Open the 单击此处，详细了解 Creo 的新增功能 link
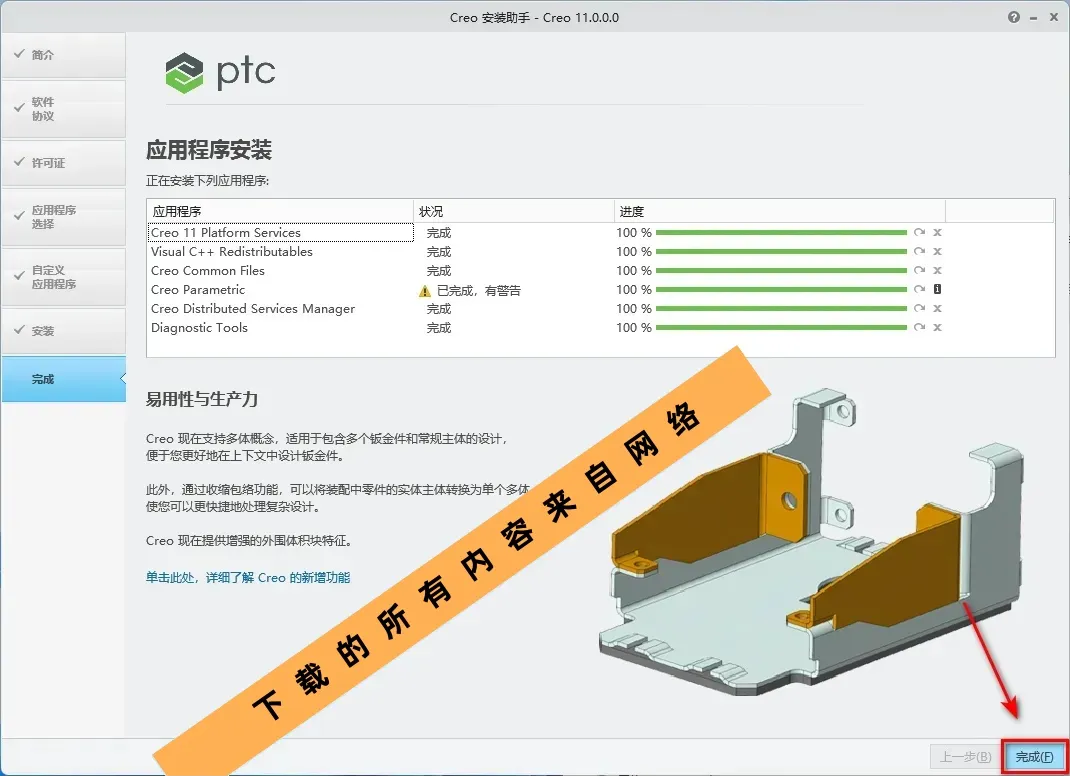Screen dimensions: 1071x777 248,578
